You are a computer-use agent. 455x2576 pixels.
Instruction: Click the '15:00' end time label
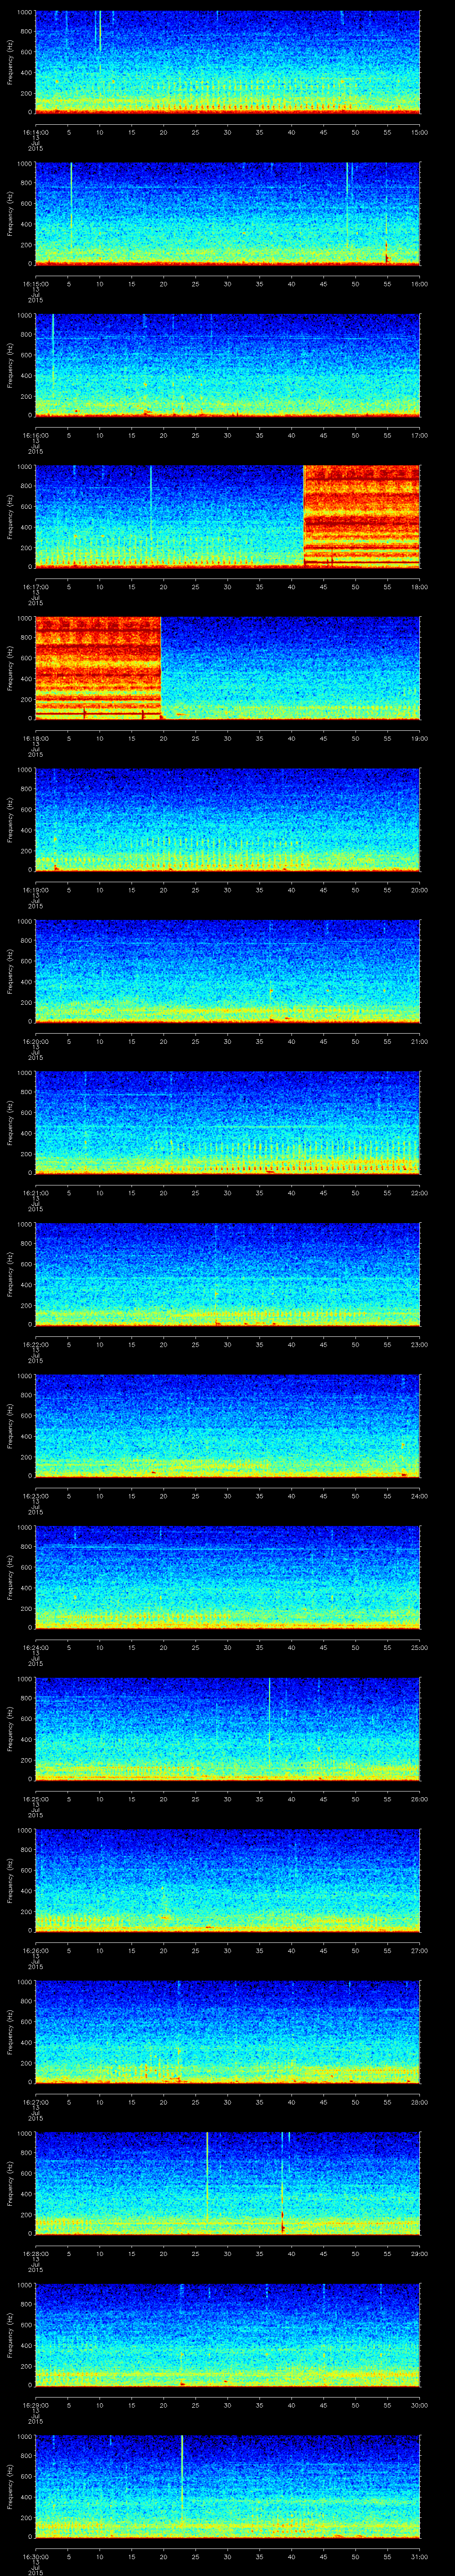420,132
